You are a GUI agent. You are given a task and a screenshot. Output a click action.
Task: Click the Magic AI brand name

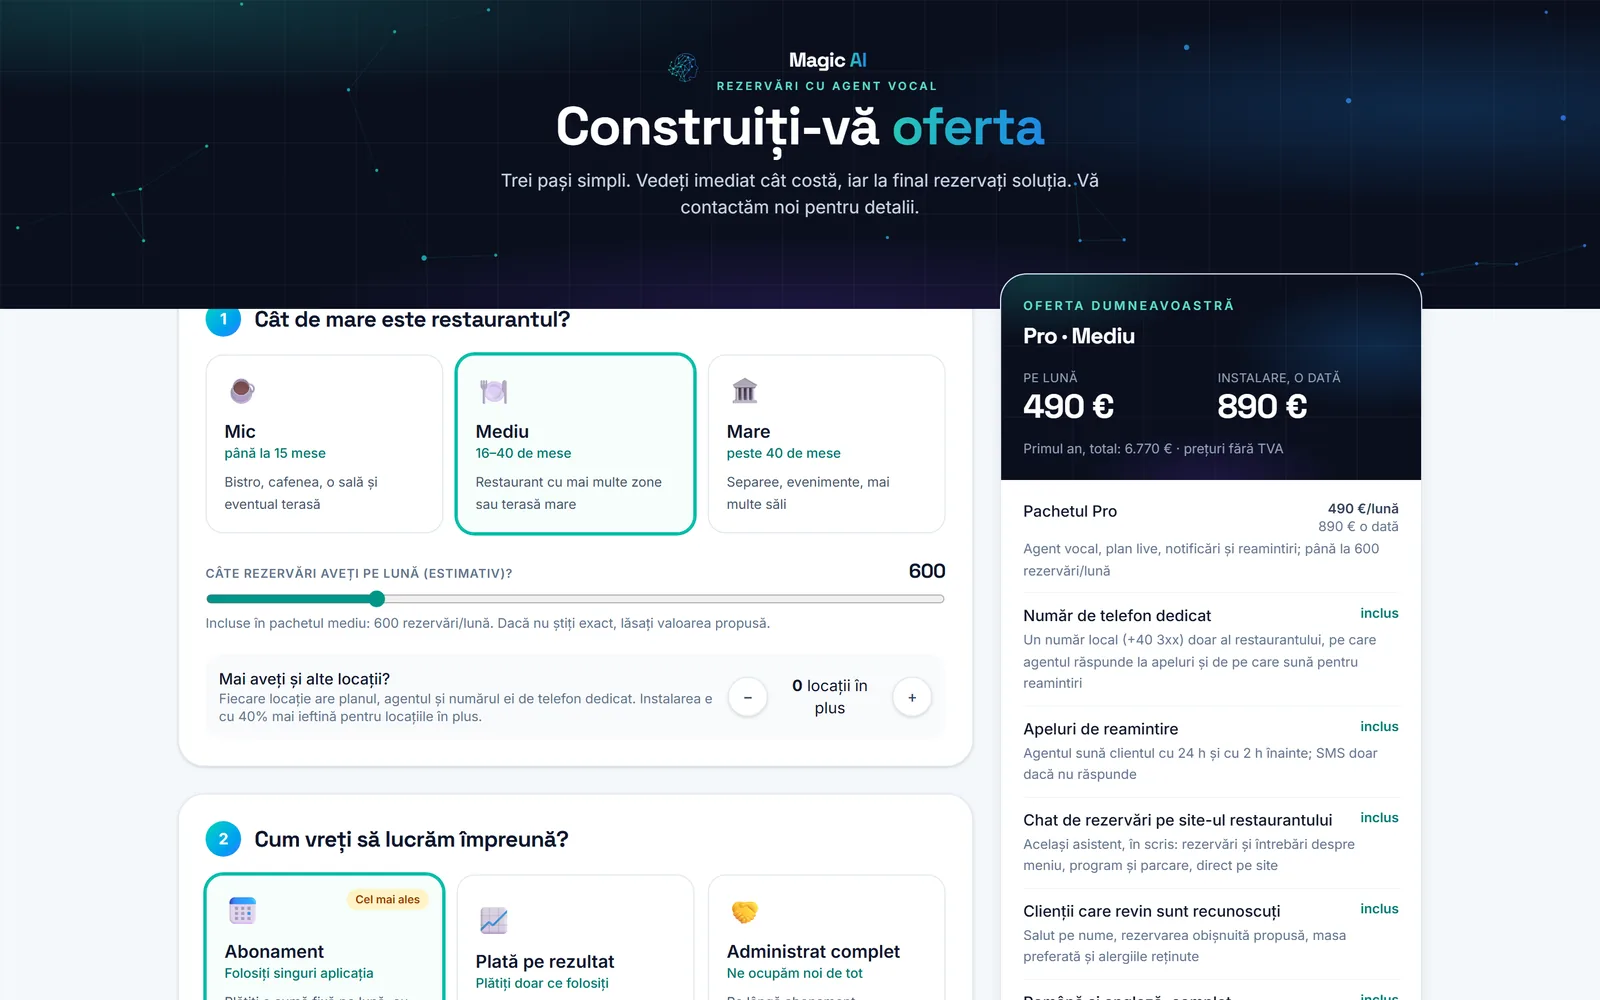click(827, 60)
